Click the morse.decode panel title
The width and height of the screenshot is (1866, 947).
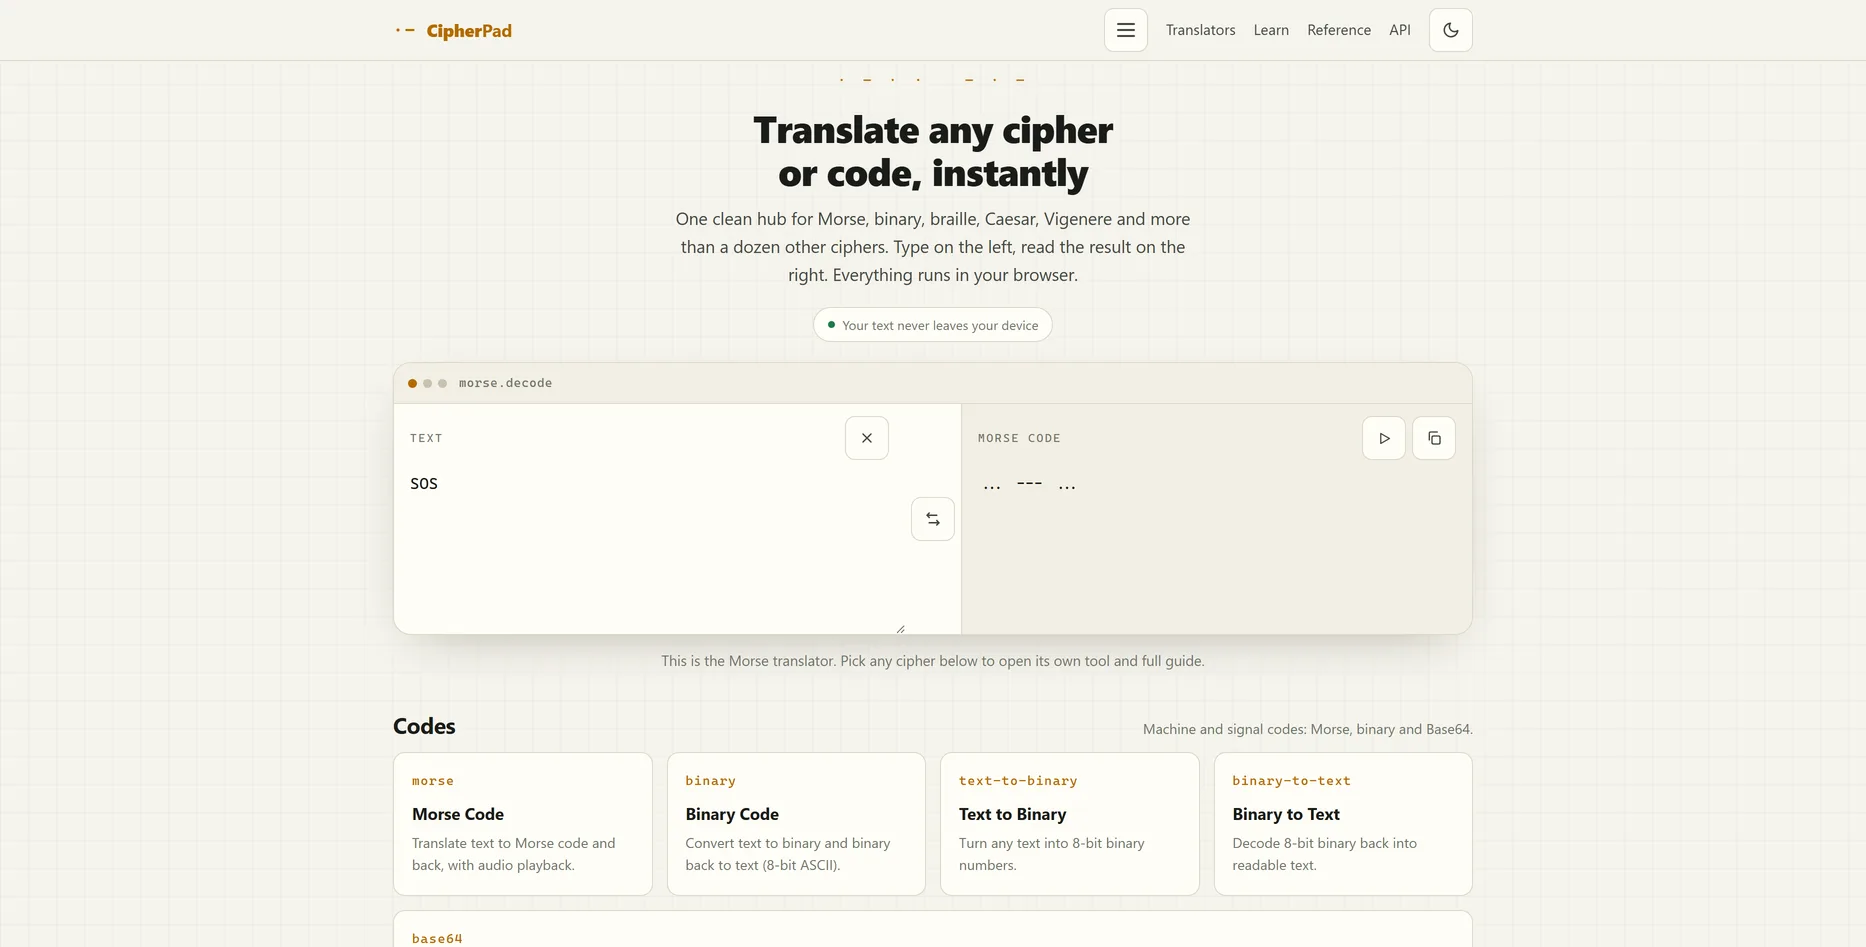coord(505,383)
